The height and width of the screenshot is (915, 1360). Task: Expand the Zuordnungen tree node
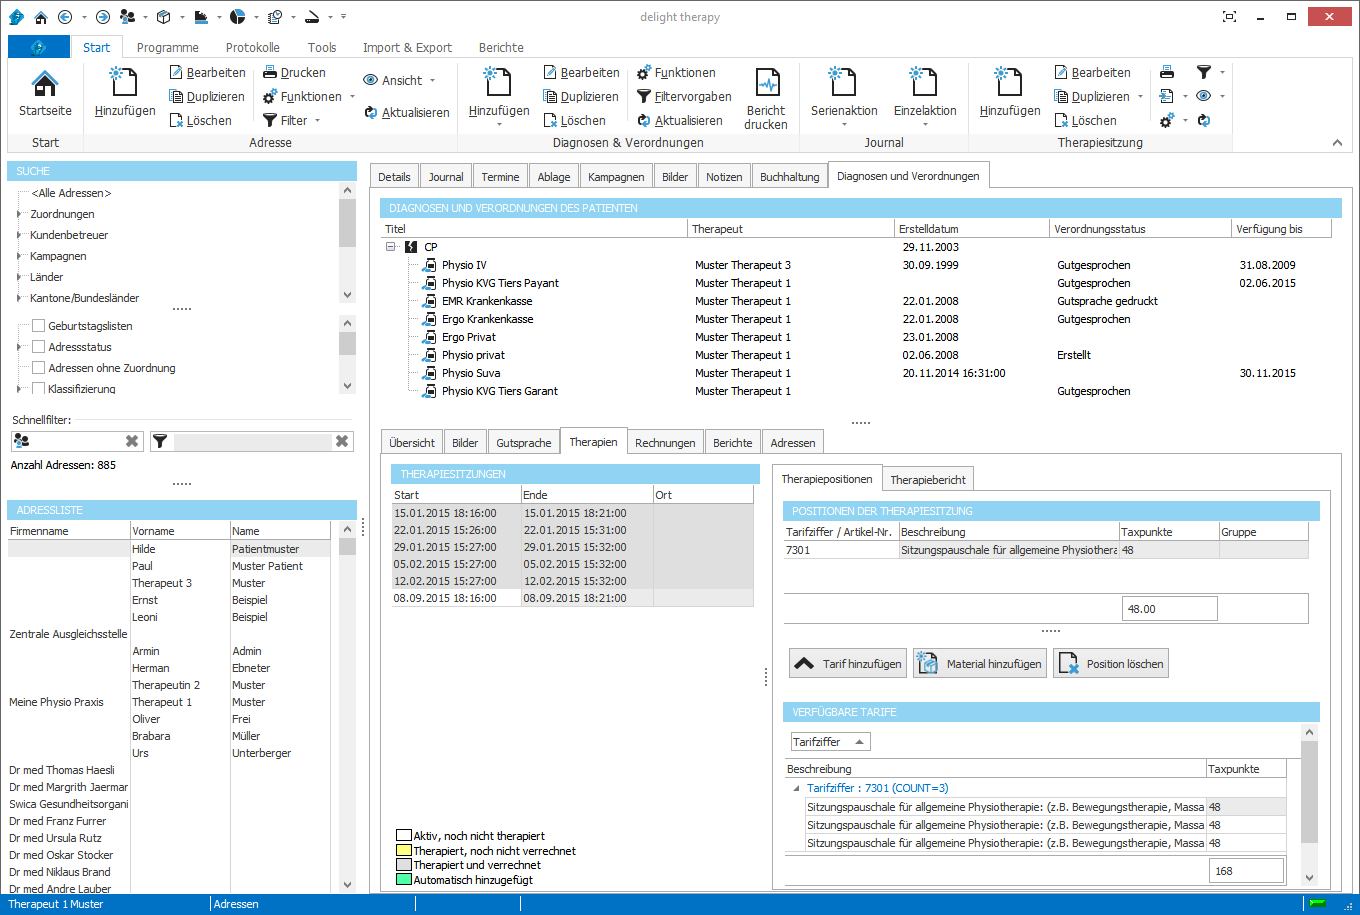click(x=19, y=214)
